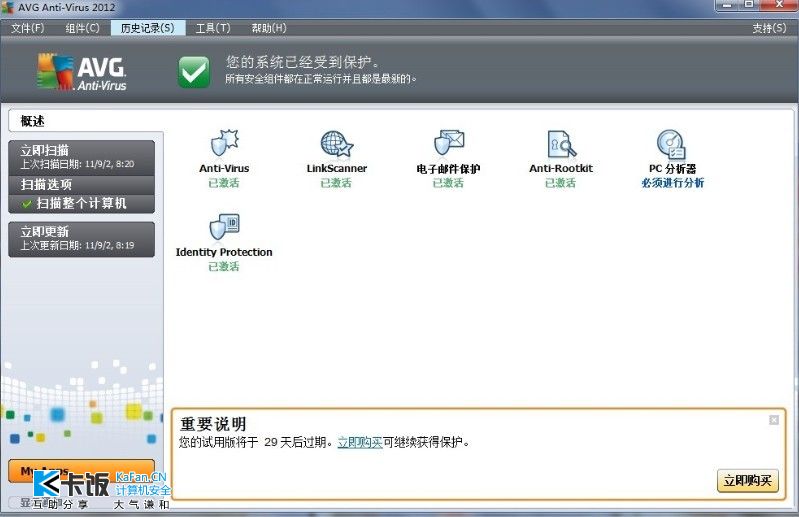Click the 立即购买 link in notice text

coord(359,442)
